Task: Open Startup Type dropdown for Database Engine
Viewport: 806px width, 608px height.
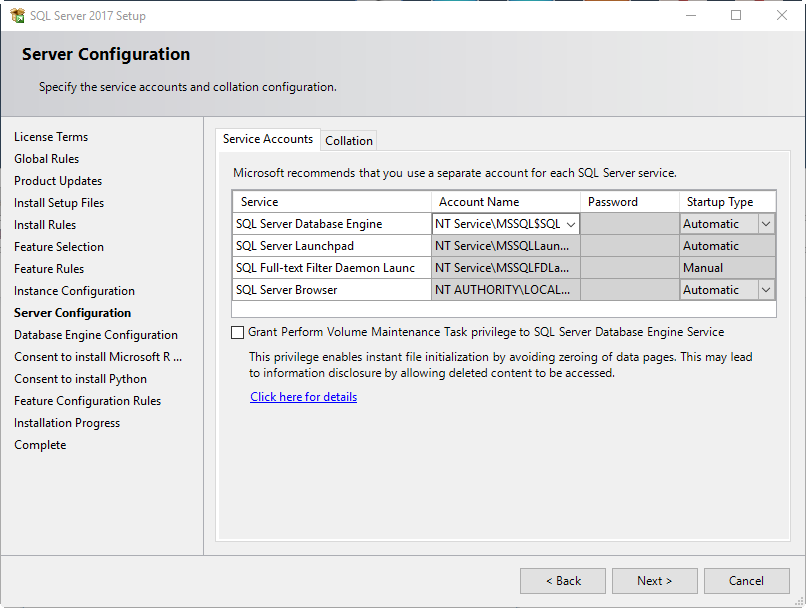Action: point(765,224)
